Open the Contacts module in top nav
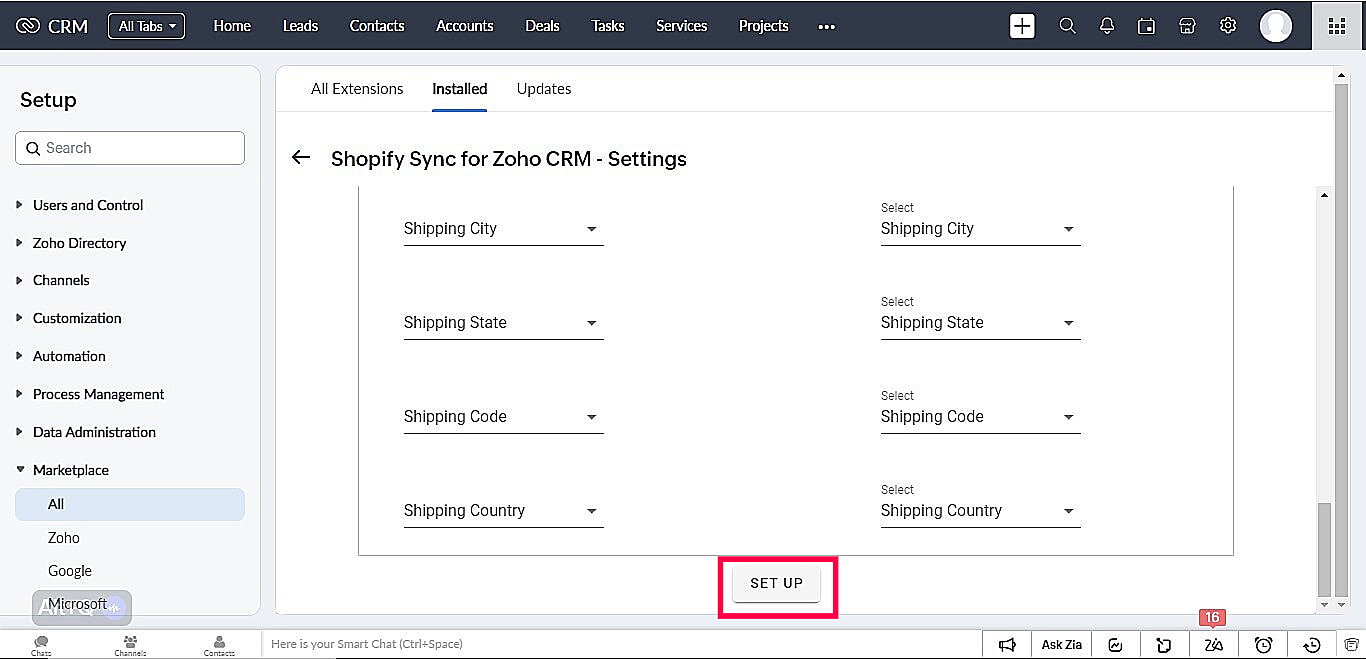This screenshot has width=1366, height=659. pyautogui.click(x=377, y=26)
